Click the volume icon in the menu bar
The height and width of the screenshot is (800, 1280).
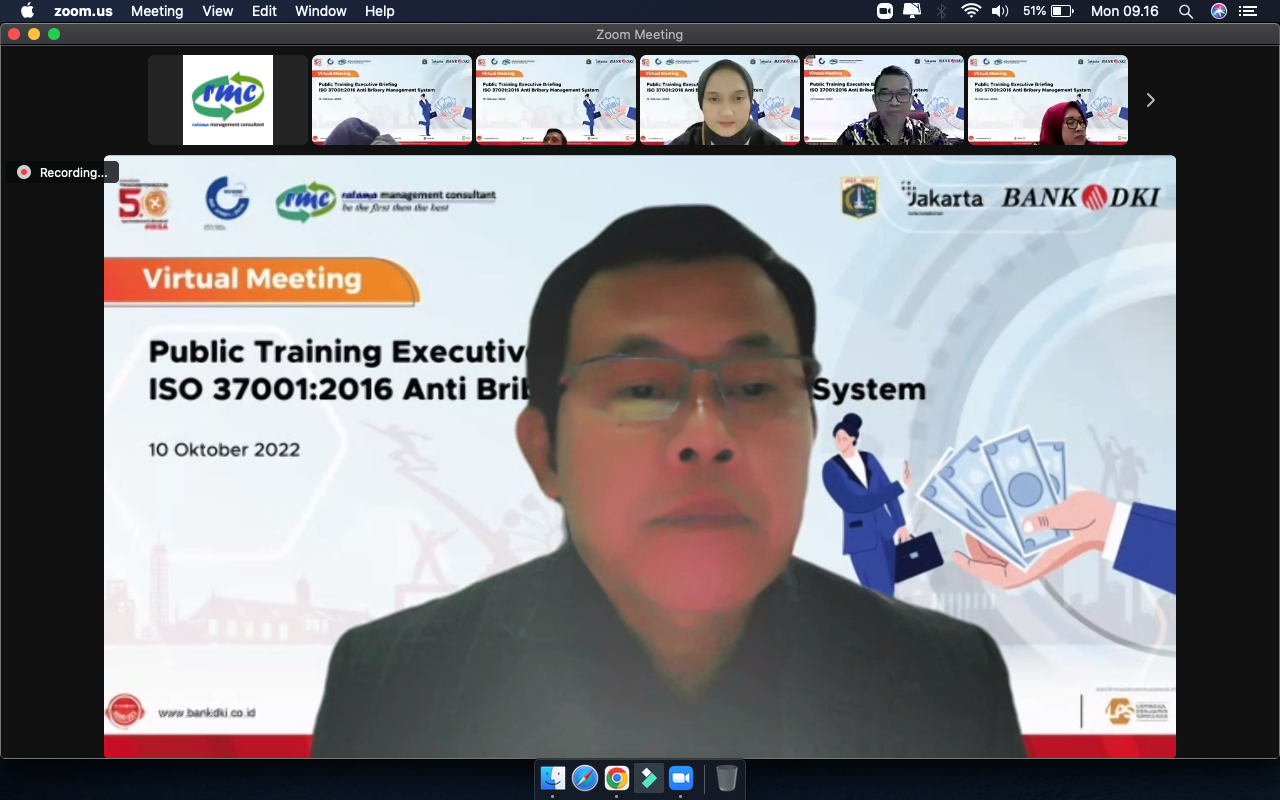(1001, 11)
